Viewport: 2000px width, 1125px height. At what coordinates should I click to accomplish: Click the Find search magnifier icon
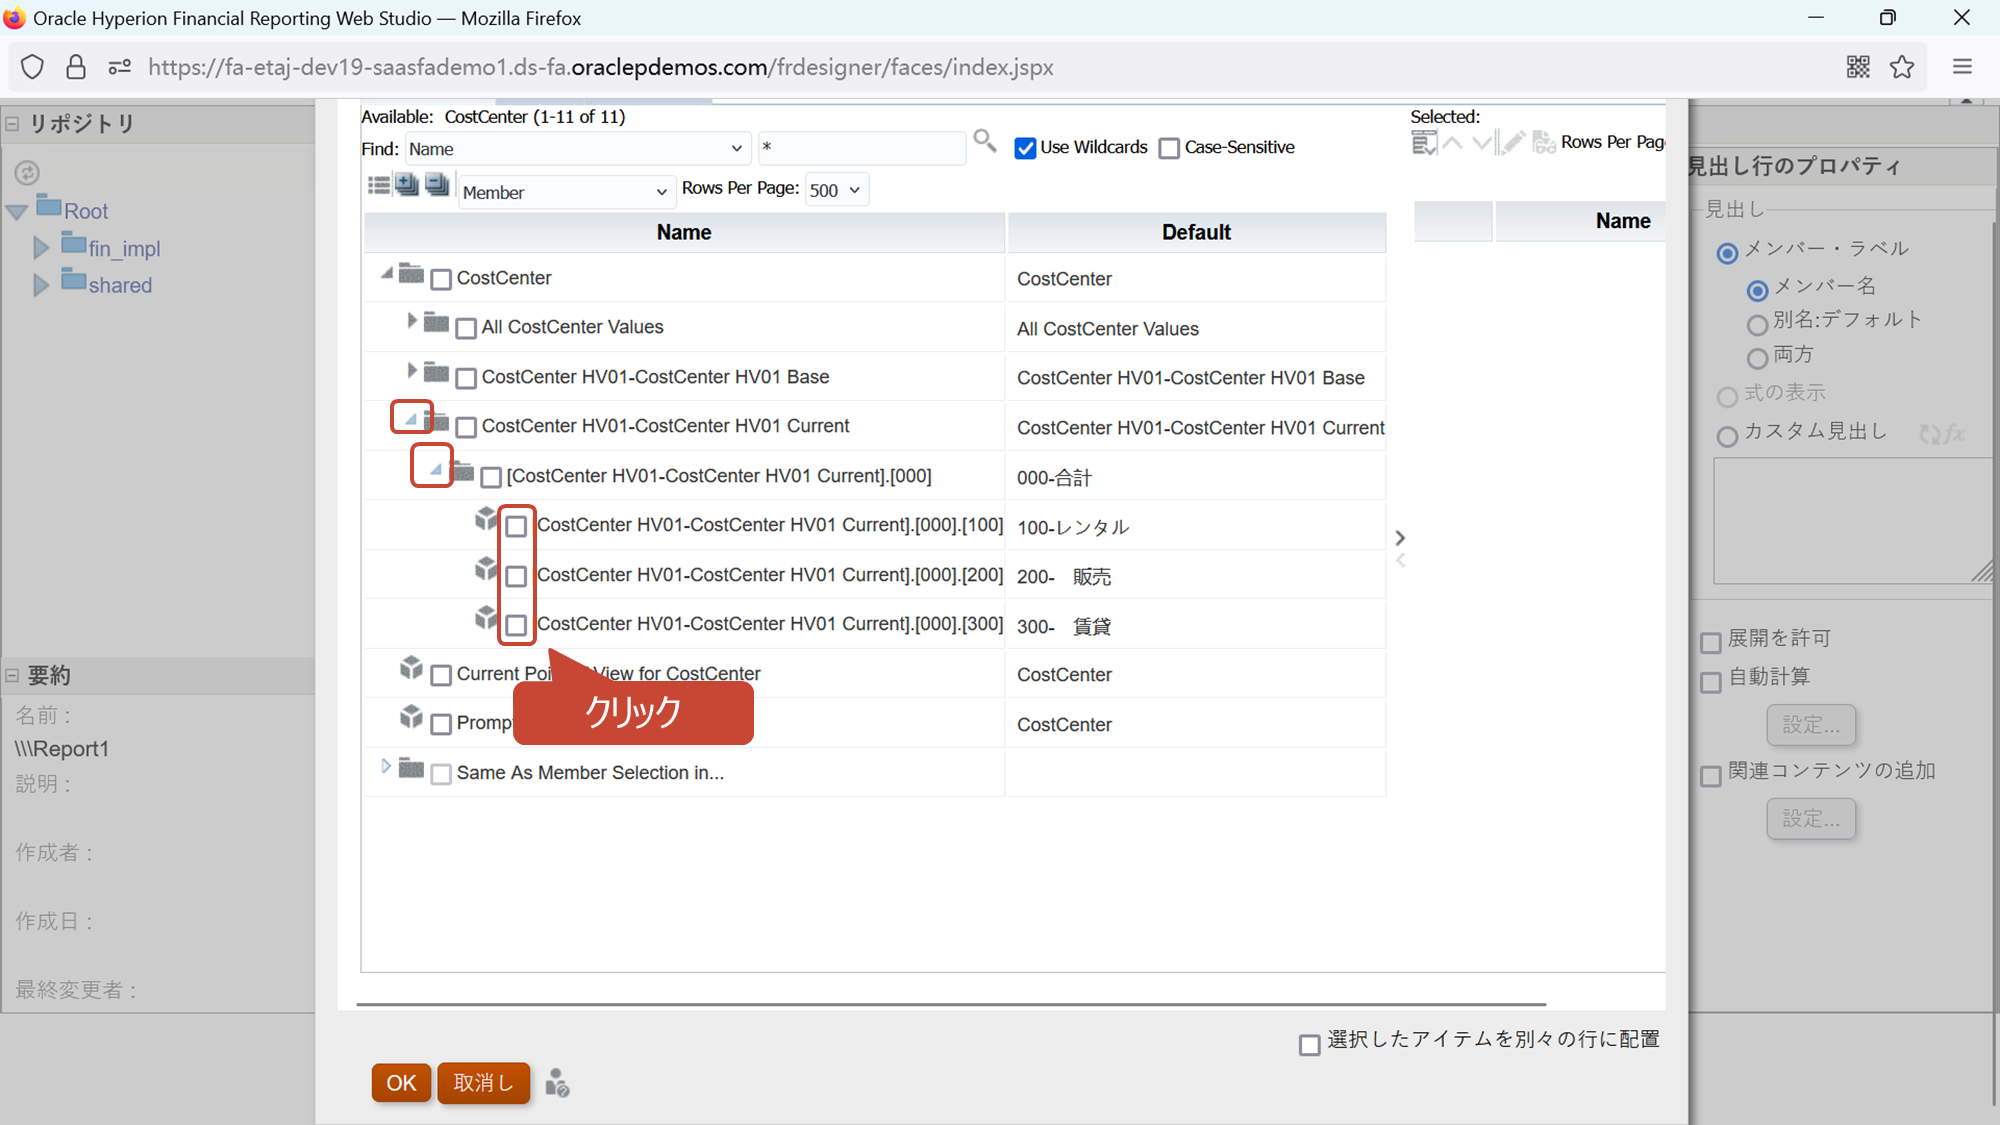[985, 141]
